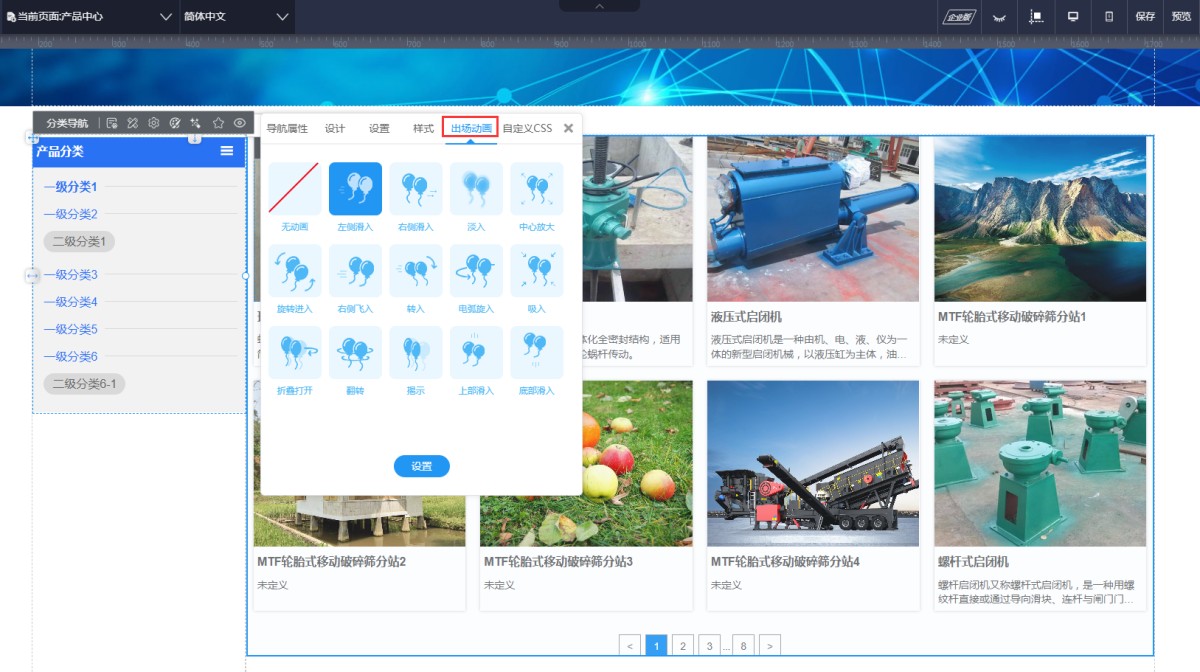Select the 旋转进入 animation icon
This screenshot has height=672, width=1200.
(x=295, y=271)
